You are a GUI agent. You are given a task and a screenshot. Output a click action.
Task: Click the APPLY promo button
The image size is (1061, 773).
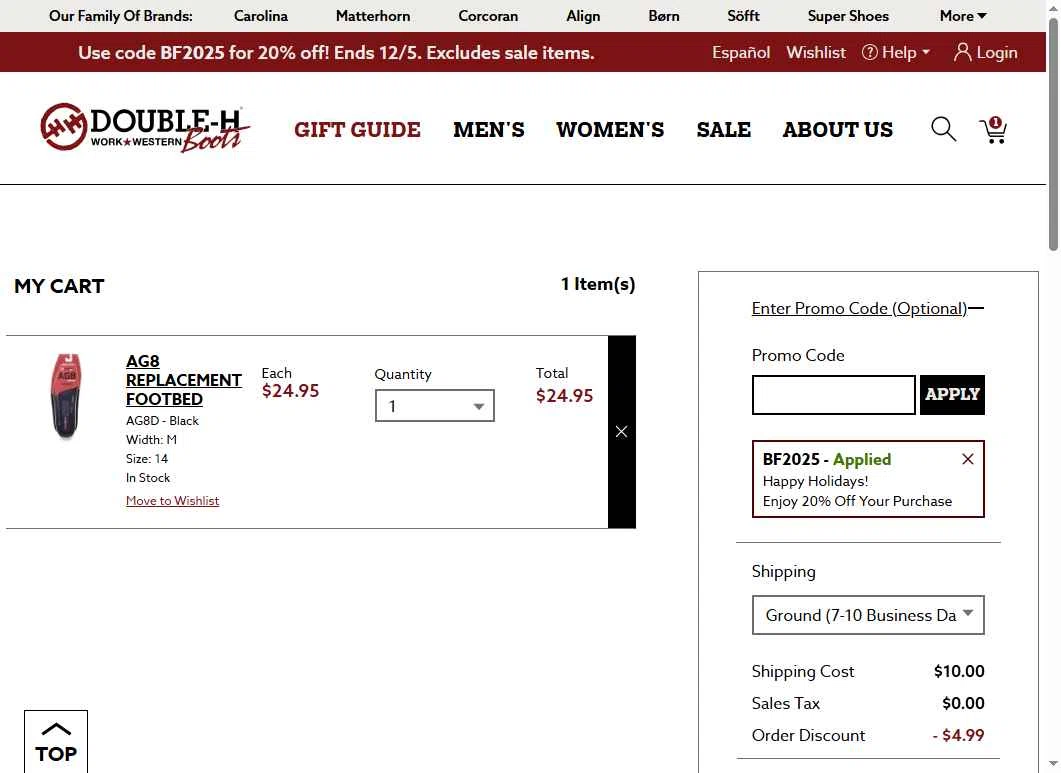coord(952,395)
